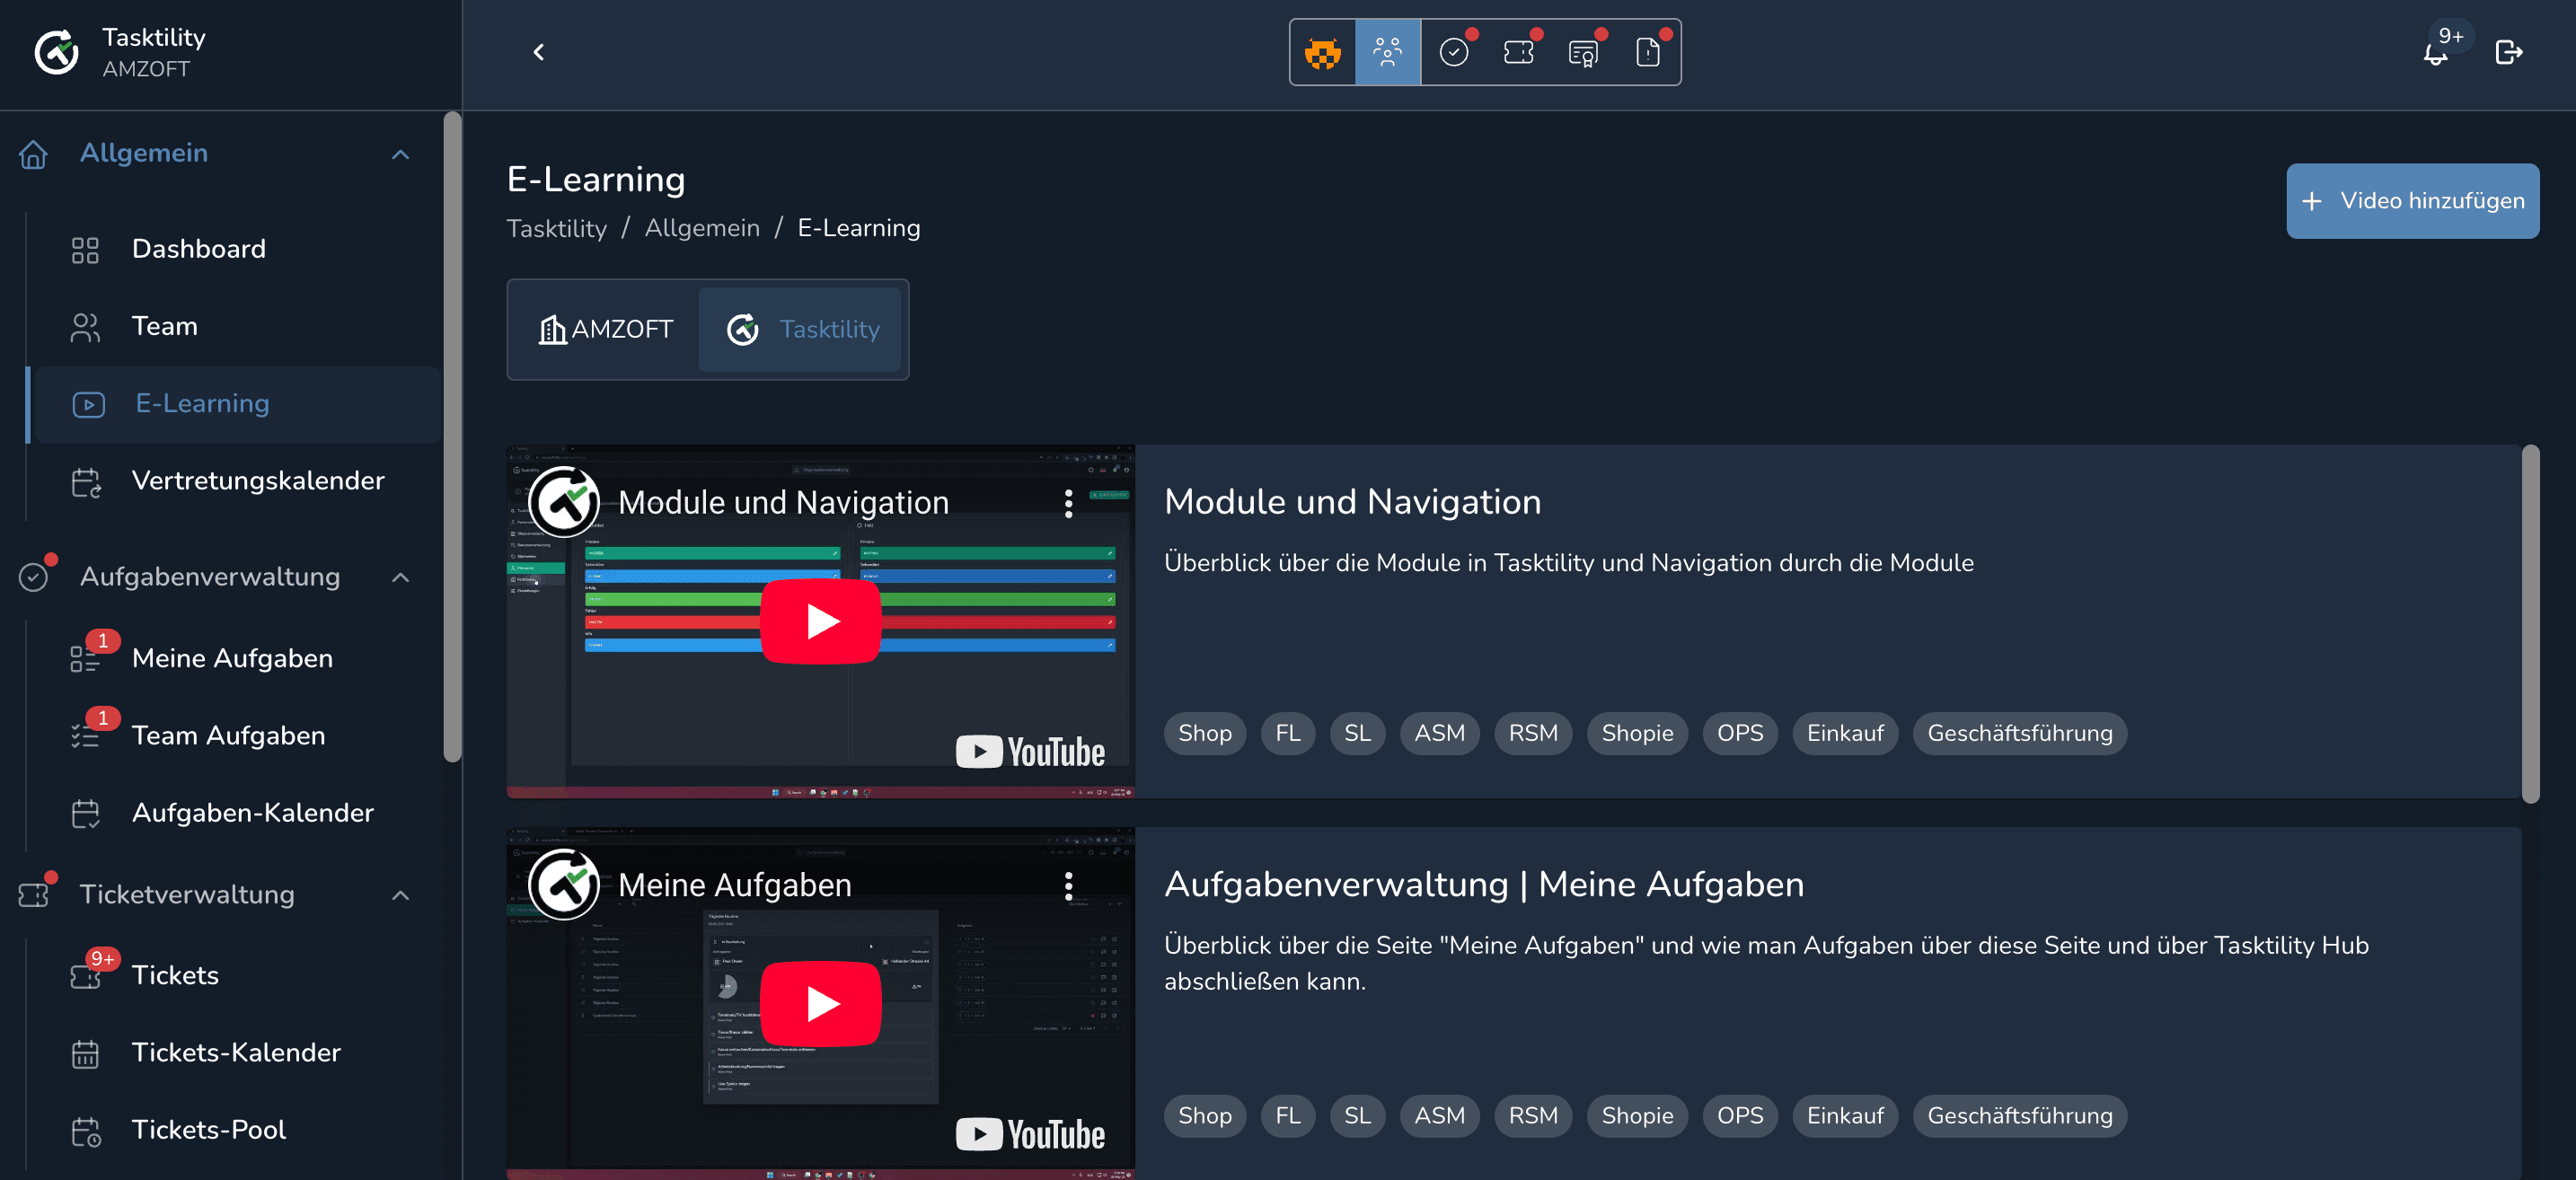The height and width of the screenshot is (1180, 2576).
Task: Open the certificate icon in the top toolbar
Action: point(1583,52)
